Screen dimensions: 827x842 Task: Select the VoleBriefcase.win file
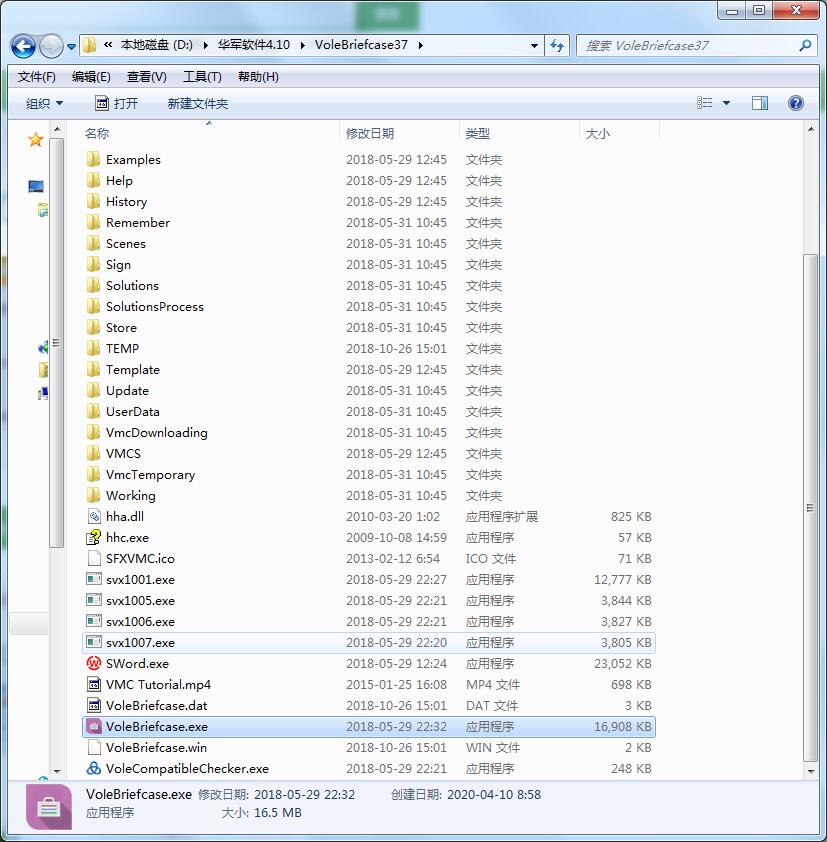(156, 747)
